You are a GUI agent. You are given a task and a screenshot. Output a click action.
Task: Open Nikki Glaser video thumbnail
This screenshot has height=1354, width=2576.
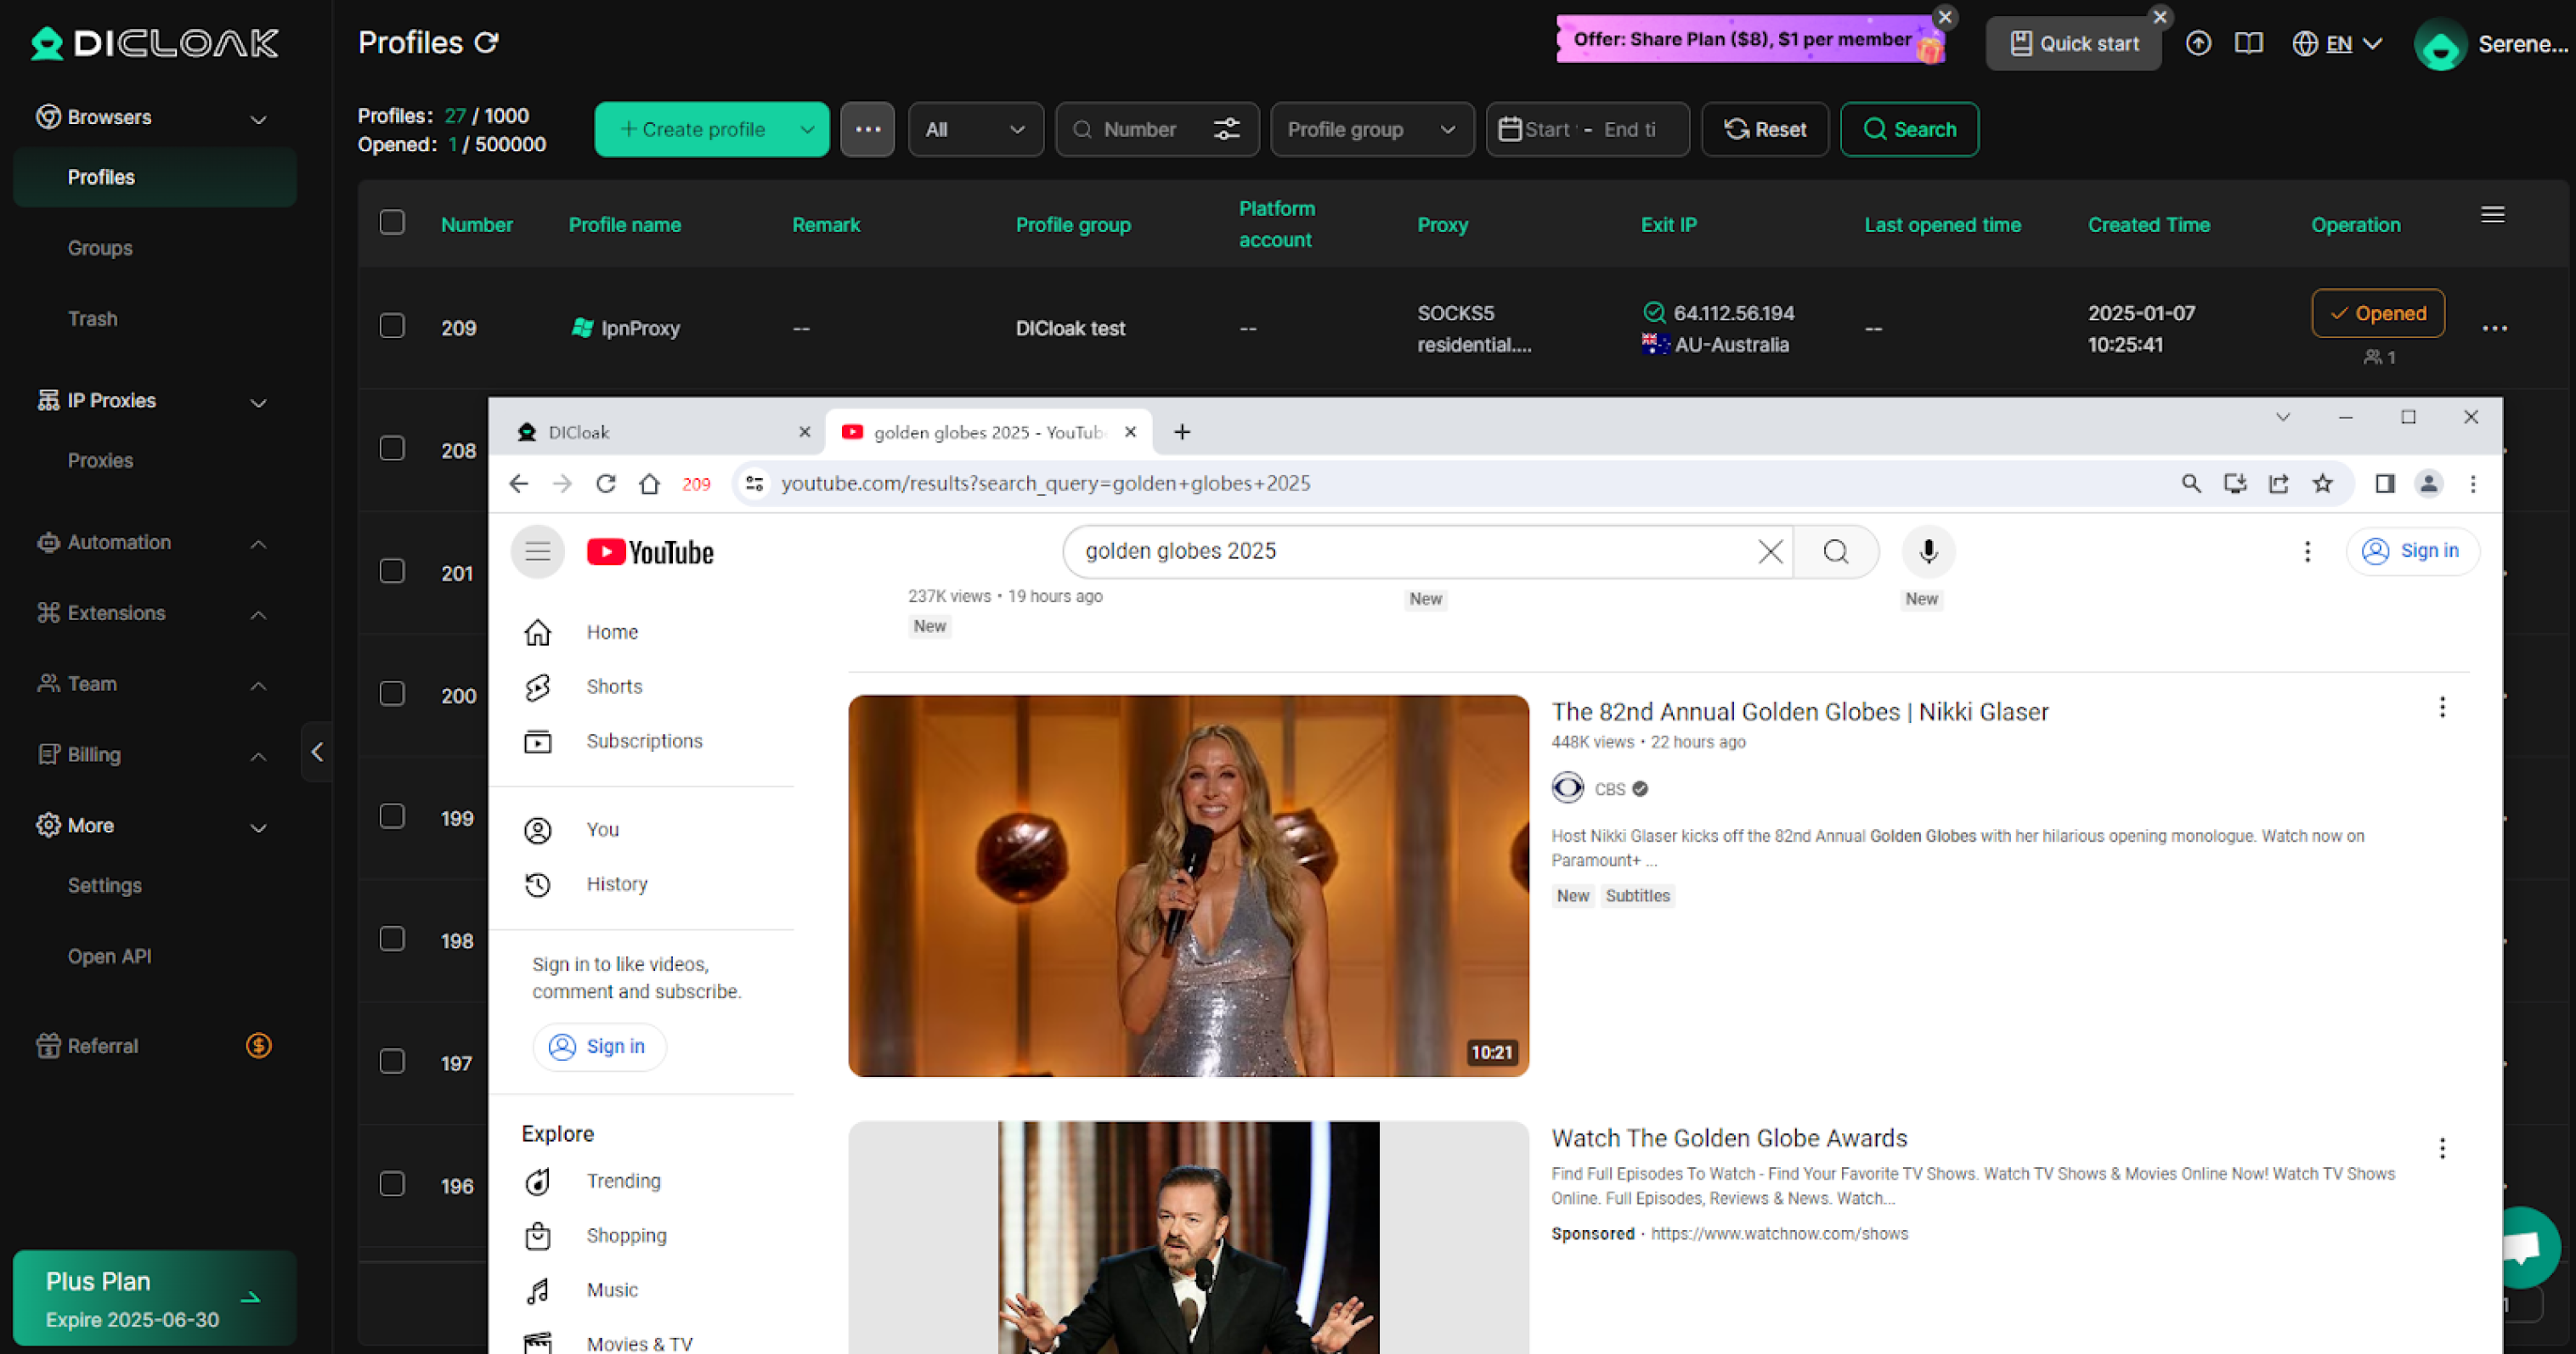pos(1188,886)
